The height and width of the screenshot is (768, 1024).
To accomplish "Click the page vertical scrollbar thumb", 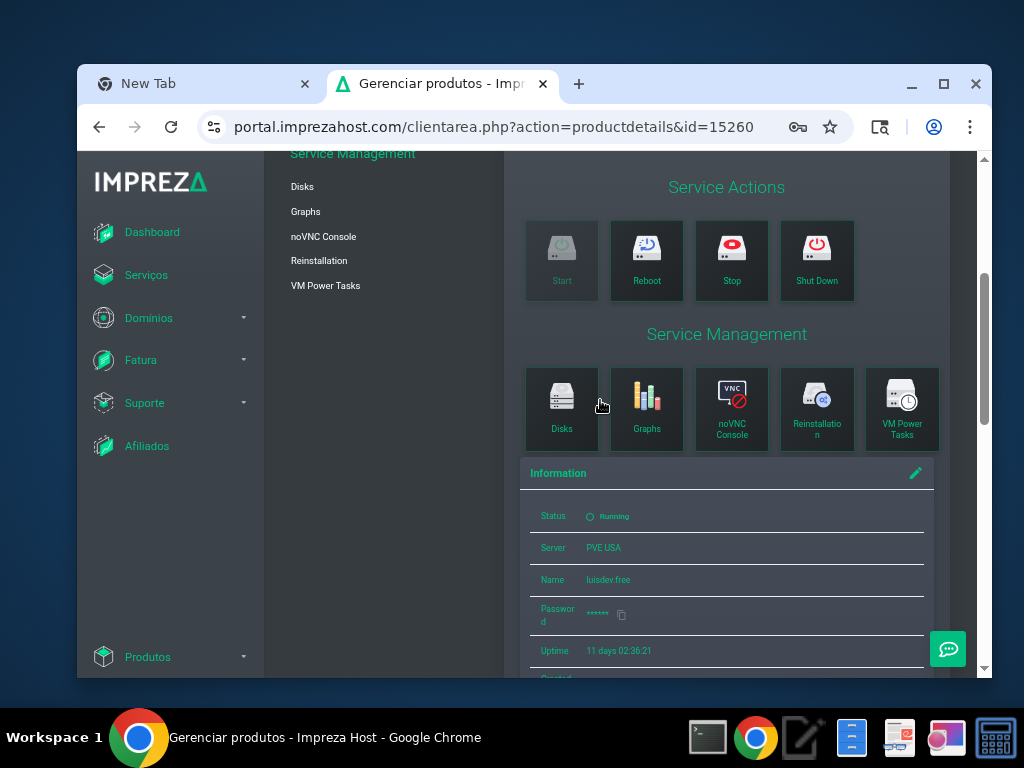I will [984, 349].
